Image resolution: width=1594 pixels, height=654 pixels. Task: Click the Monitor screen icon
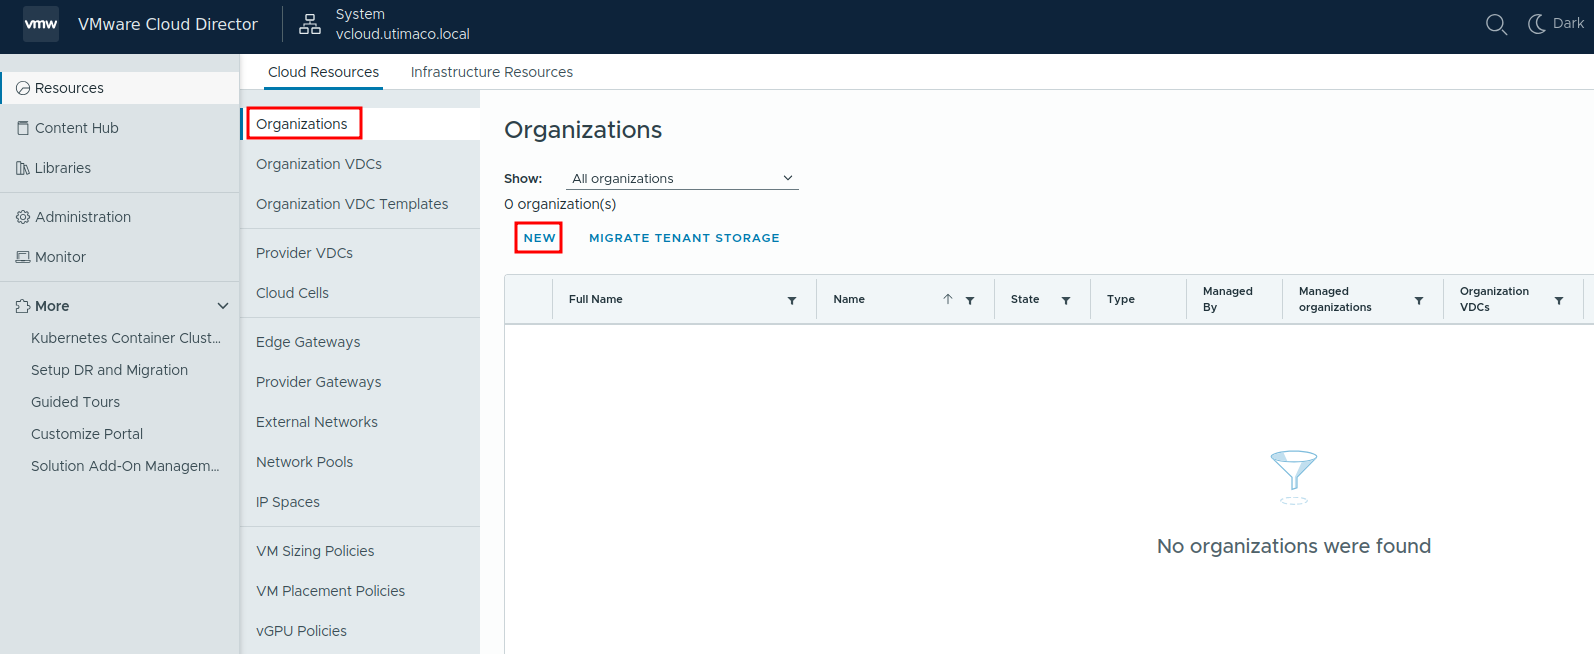(x=23, y=257)
